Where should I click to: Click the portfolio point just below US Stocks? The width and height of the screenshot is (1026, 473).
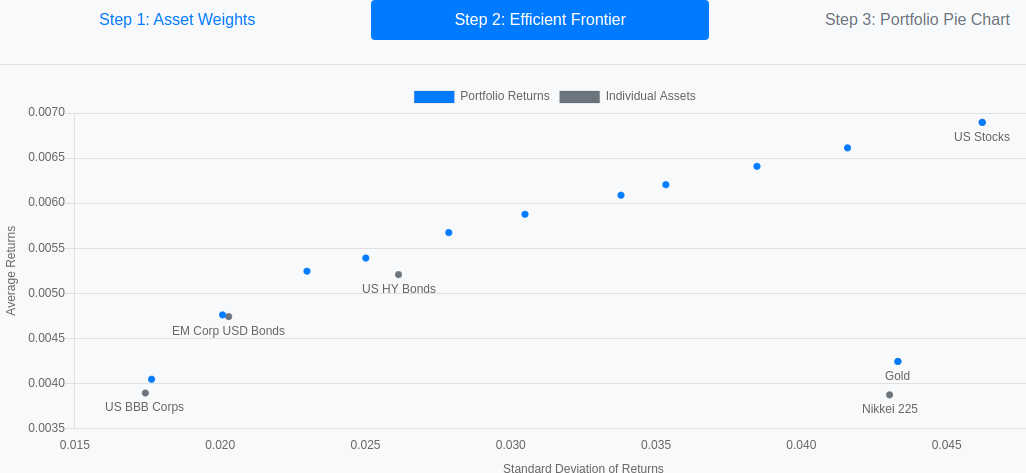click(847, 148)
